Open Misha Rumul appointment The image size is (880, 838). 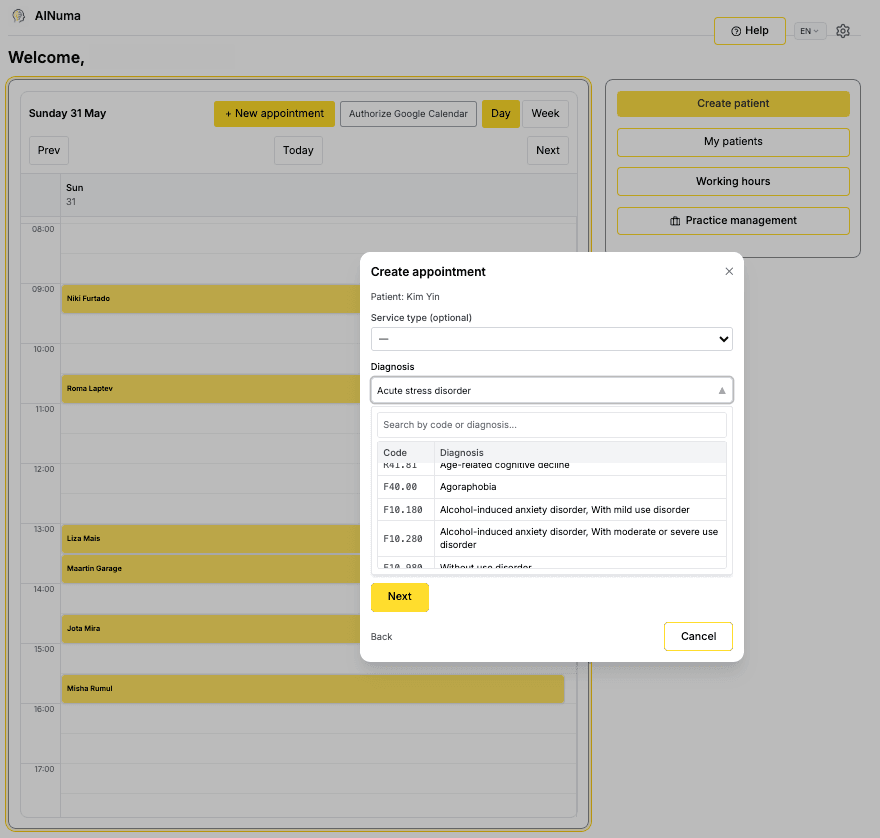313,689
